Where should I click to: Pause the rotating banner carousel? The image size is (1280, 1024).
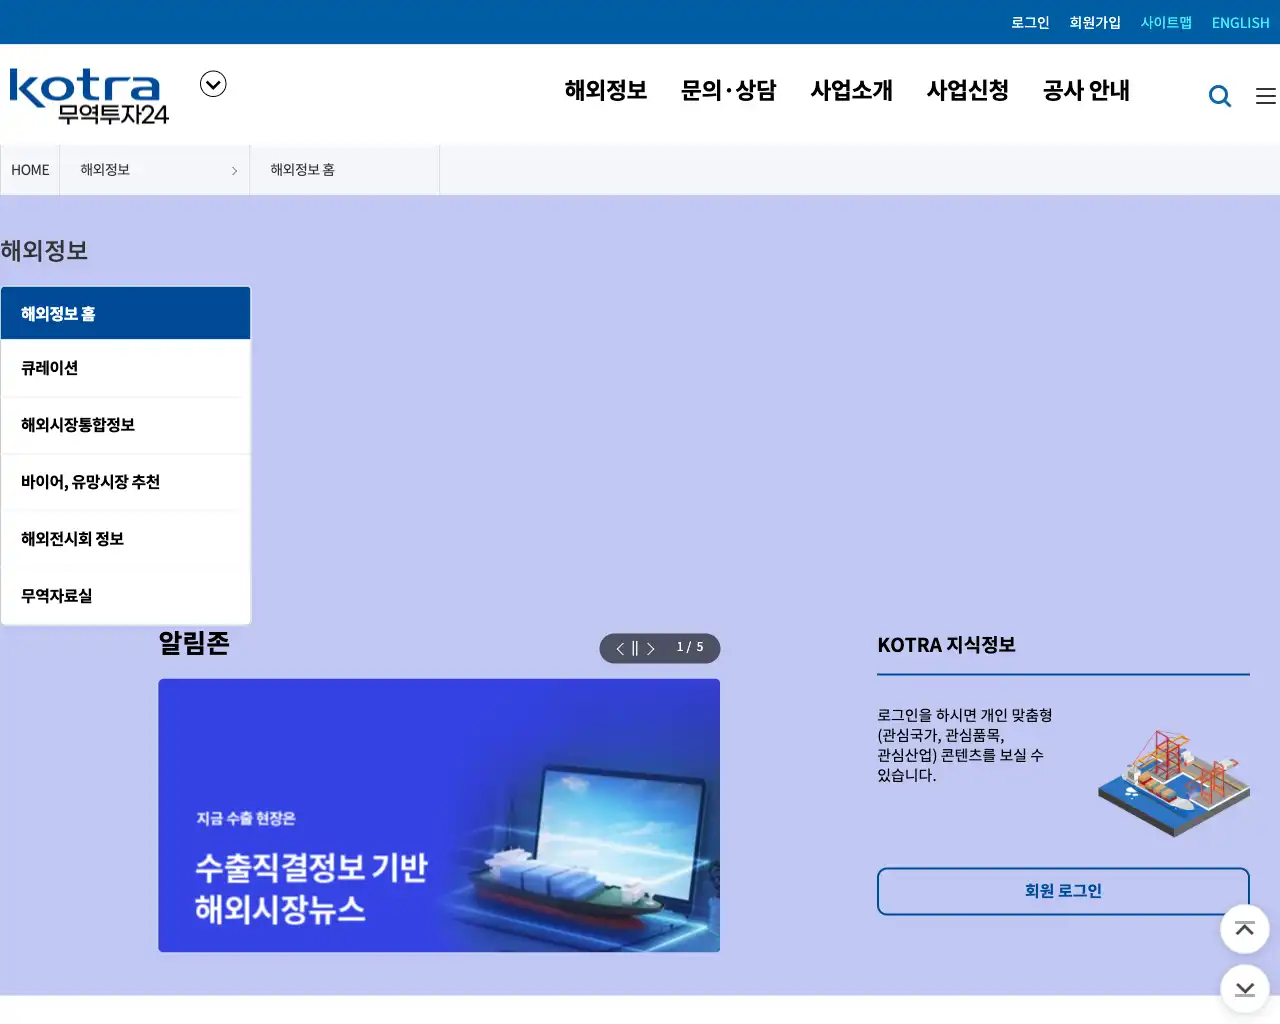635,648
